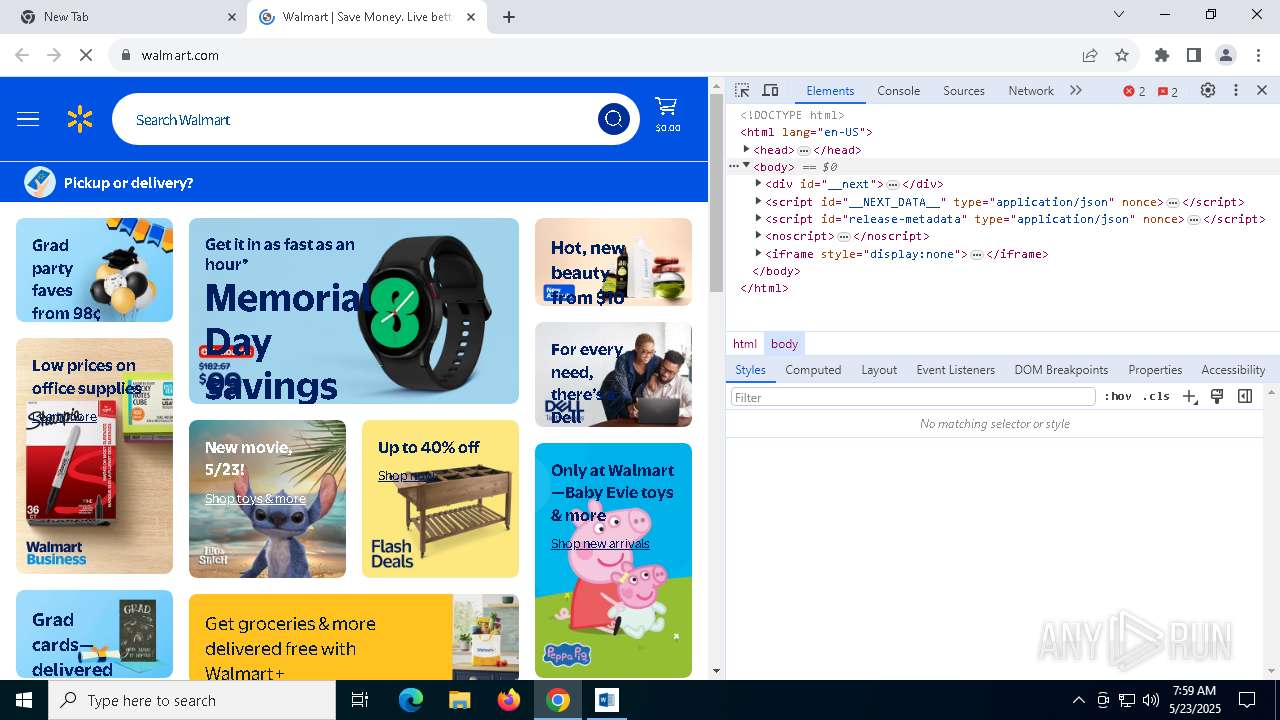
Task: Click Shop new arrivals link
Action: click(600, 544)
